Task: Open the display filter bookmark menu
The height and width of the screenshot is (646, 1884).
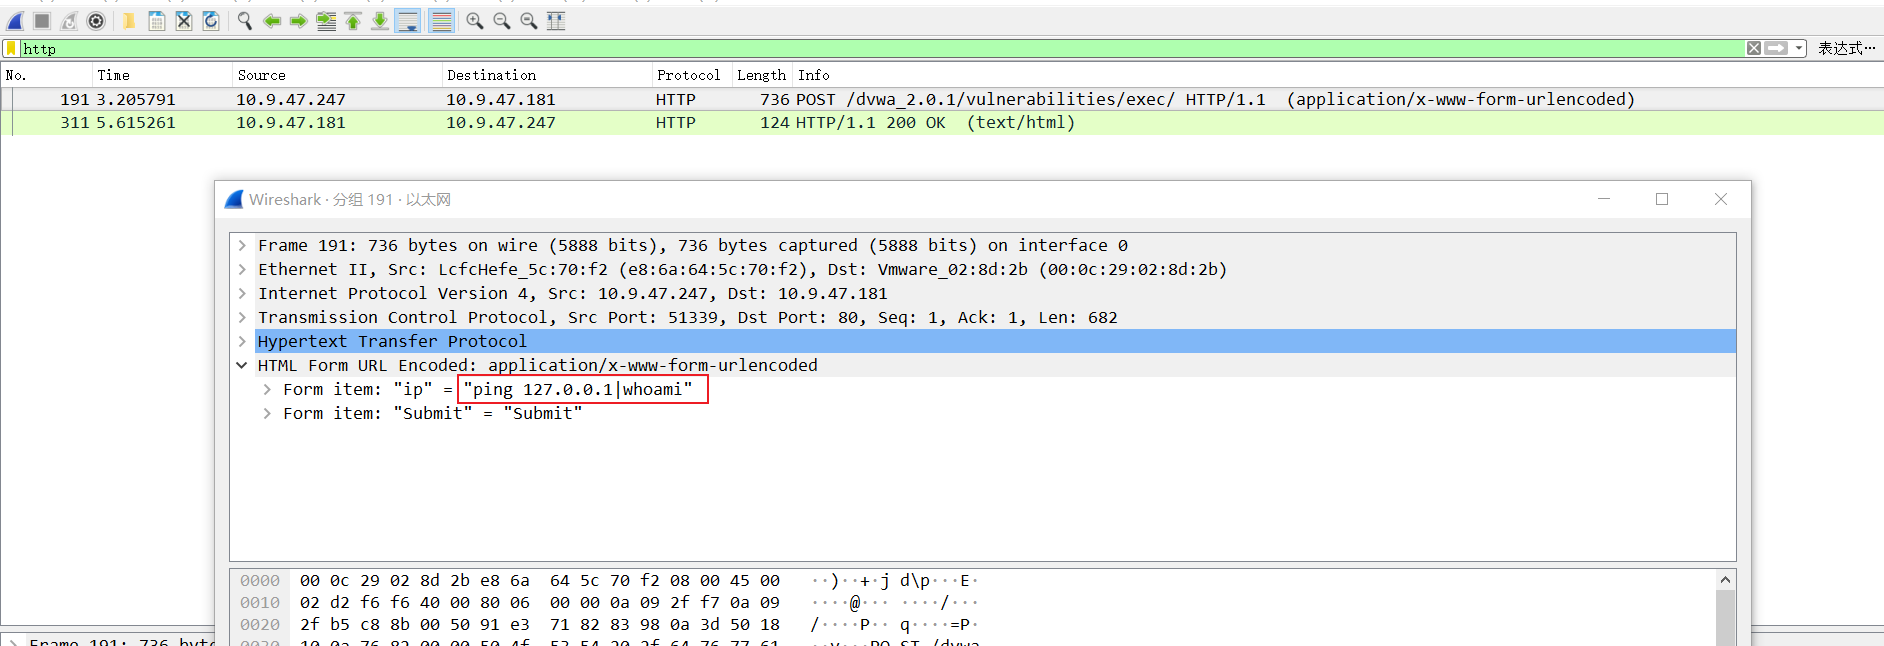Action: click(x=11, y=48)
